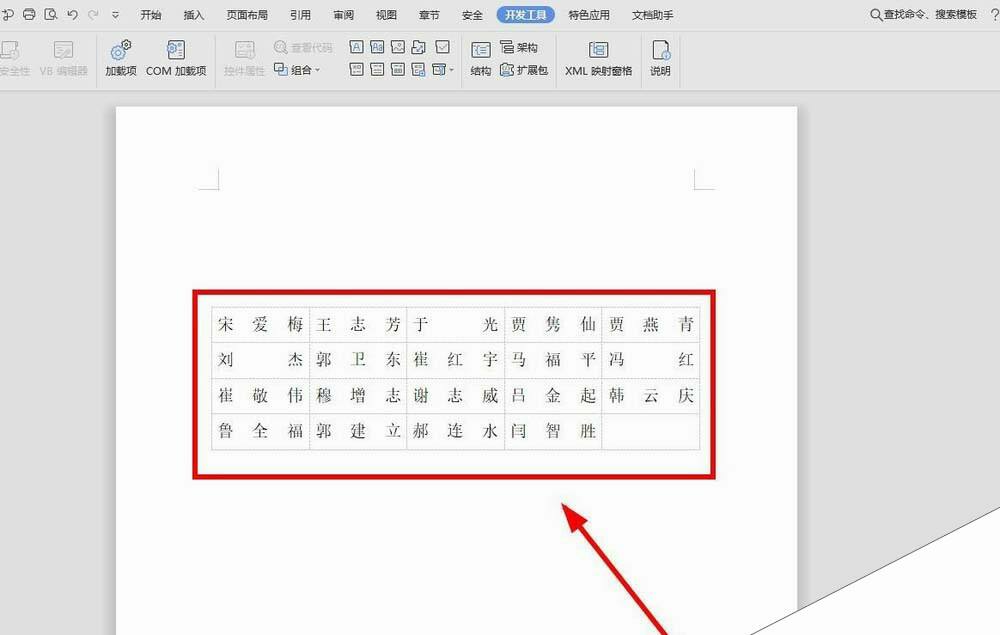Click the table cell 吕金起
Image resolution: width=1000 pixels, height=635 pixels.
553,395
